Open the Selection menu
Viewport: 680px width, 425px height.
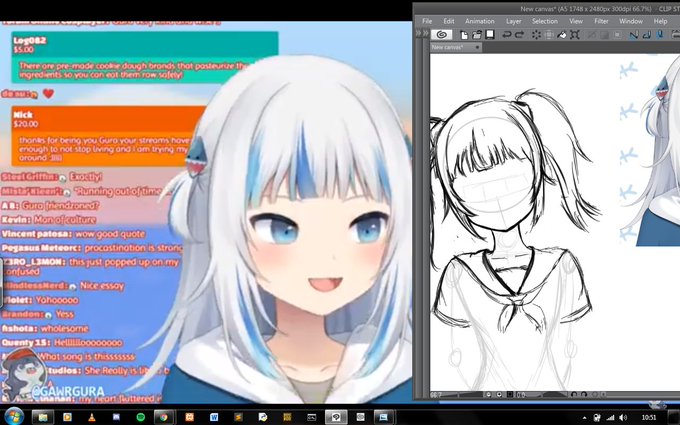545,21
